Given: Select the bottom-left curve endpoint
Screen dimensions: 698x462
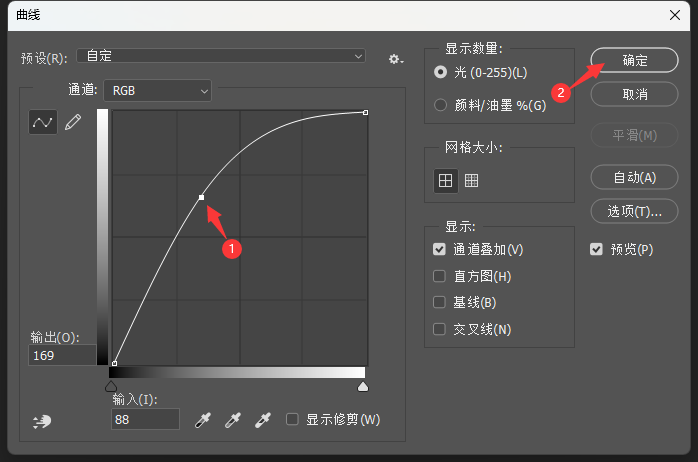Looking at the screenshot, I should pos(114,364).
